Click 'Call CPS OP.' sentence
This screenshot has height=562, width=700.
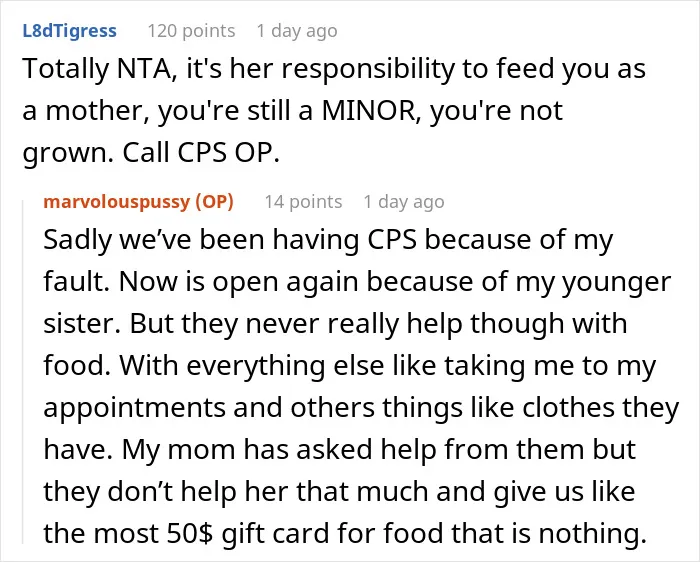pyautogui.click(x=201, y=152)
